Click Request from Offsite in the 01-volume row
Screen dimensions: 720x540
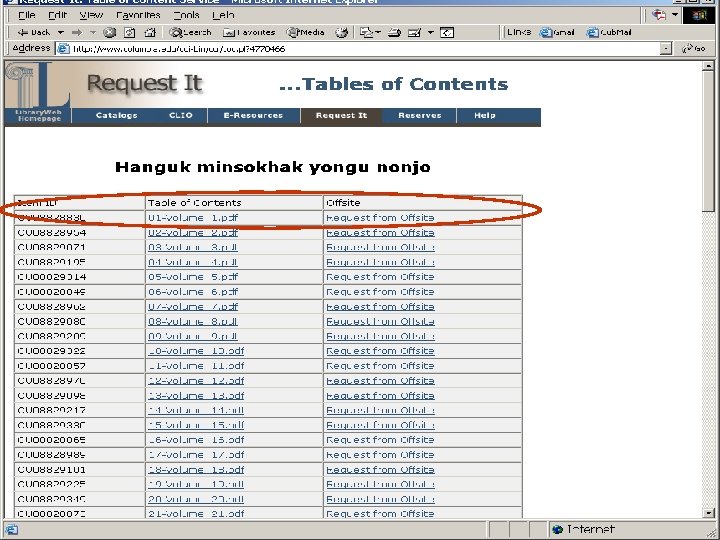[x=380, y=218]
